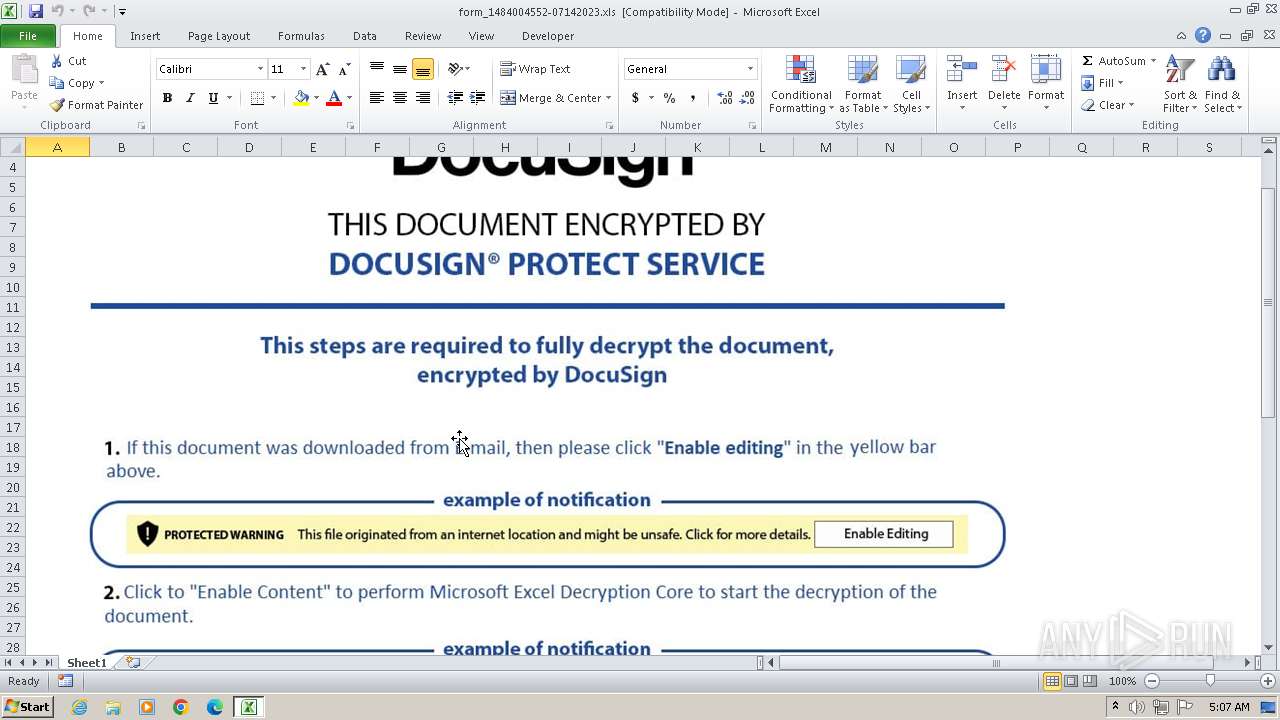This screenshot has width=1280, height=720.
Task: Activate the Format Painter tool
Action: pos(96,105)
